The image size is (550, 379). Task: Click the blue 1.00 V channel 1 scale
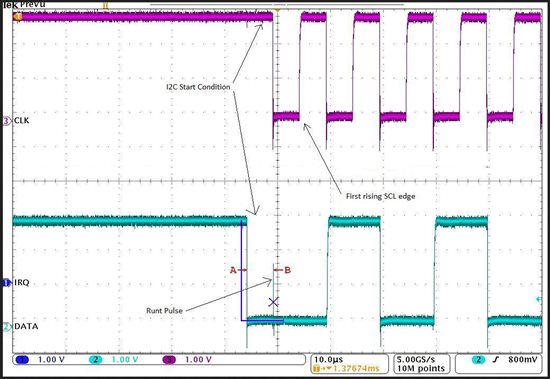(51, 360)
